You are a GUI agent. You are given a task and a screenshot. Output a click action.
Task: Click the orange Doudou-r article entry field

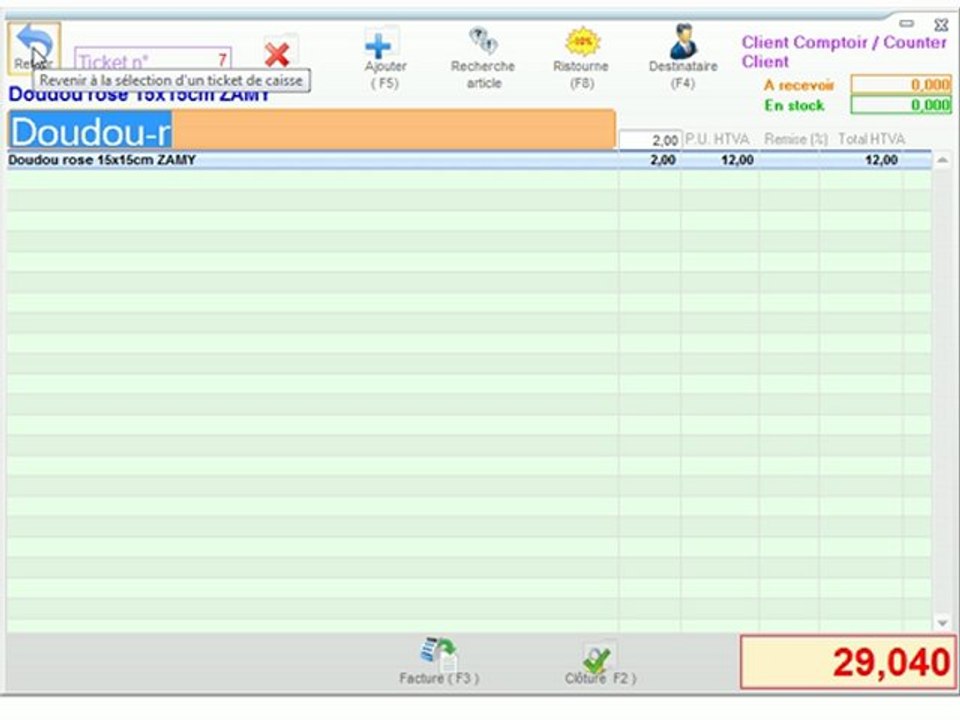(311, 130)
